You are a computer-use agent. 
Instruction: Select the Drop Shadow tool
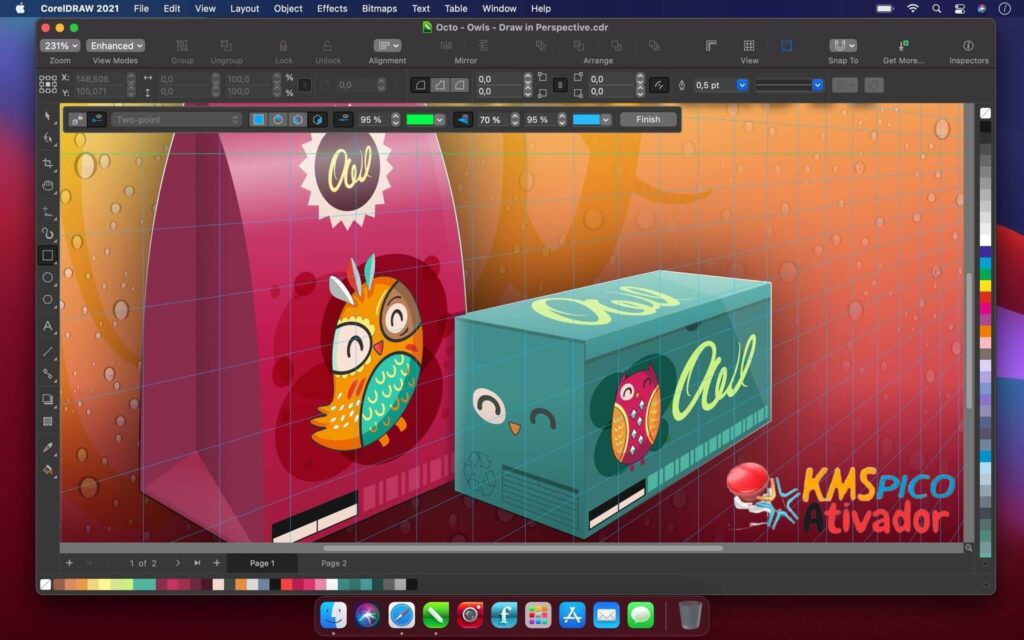(48, 399)
